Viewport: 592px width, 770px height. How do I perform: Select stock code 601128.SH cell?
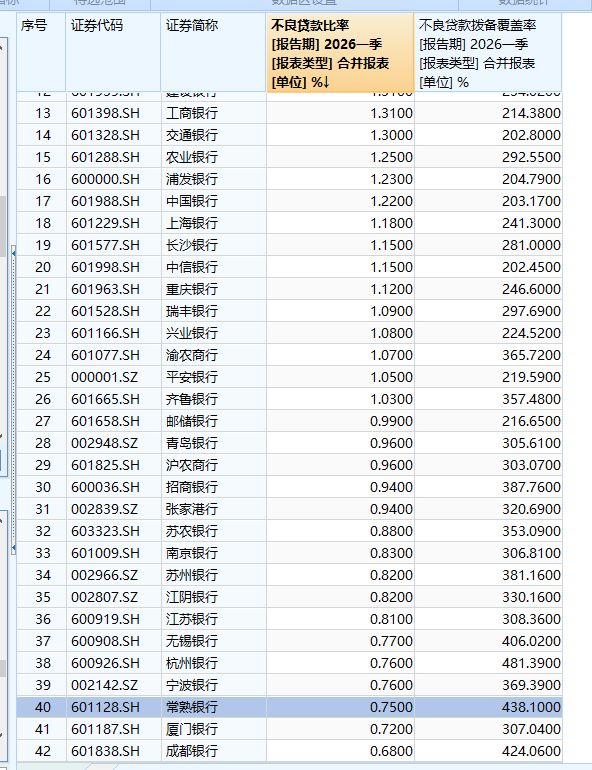(113, 707)
